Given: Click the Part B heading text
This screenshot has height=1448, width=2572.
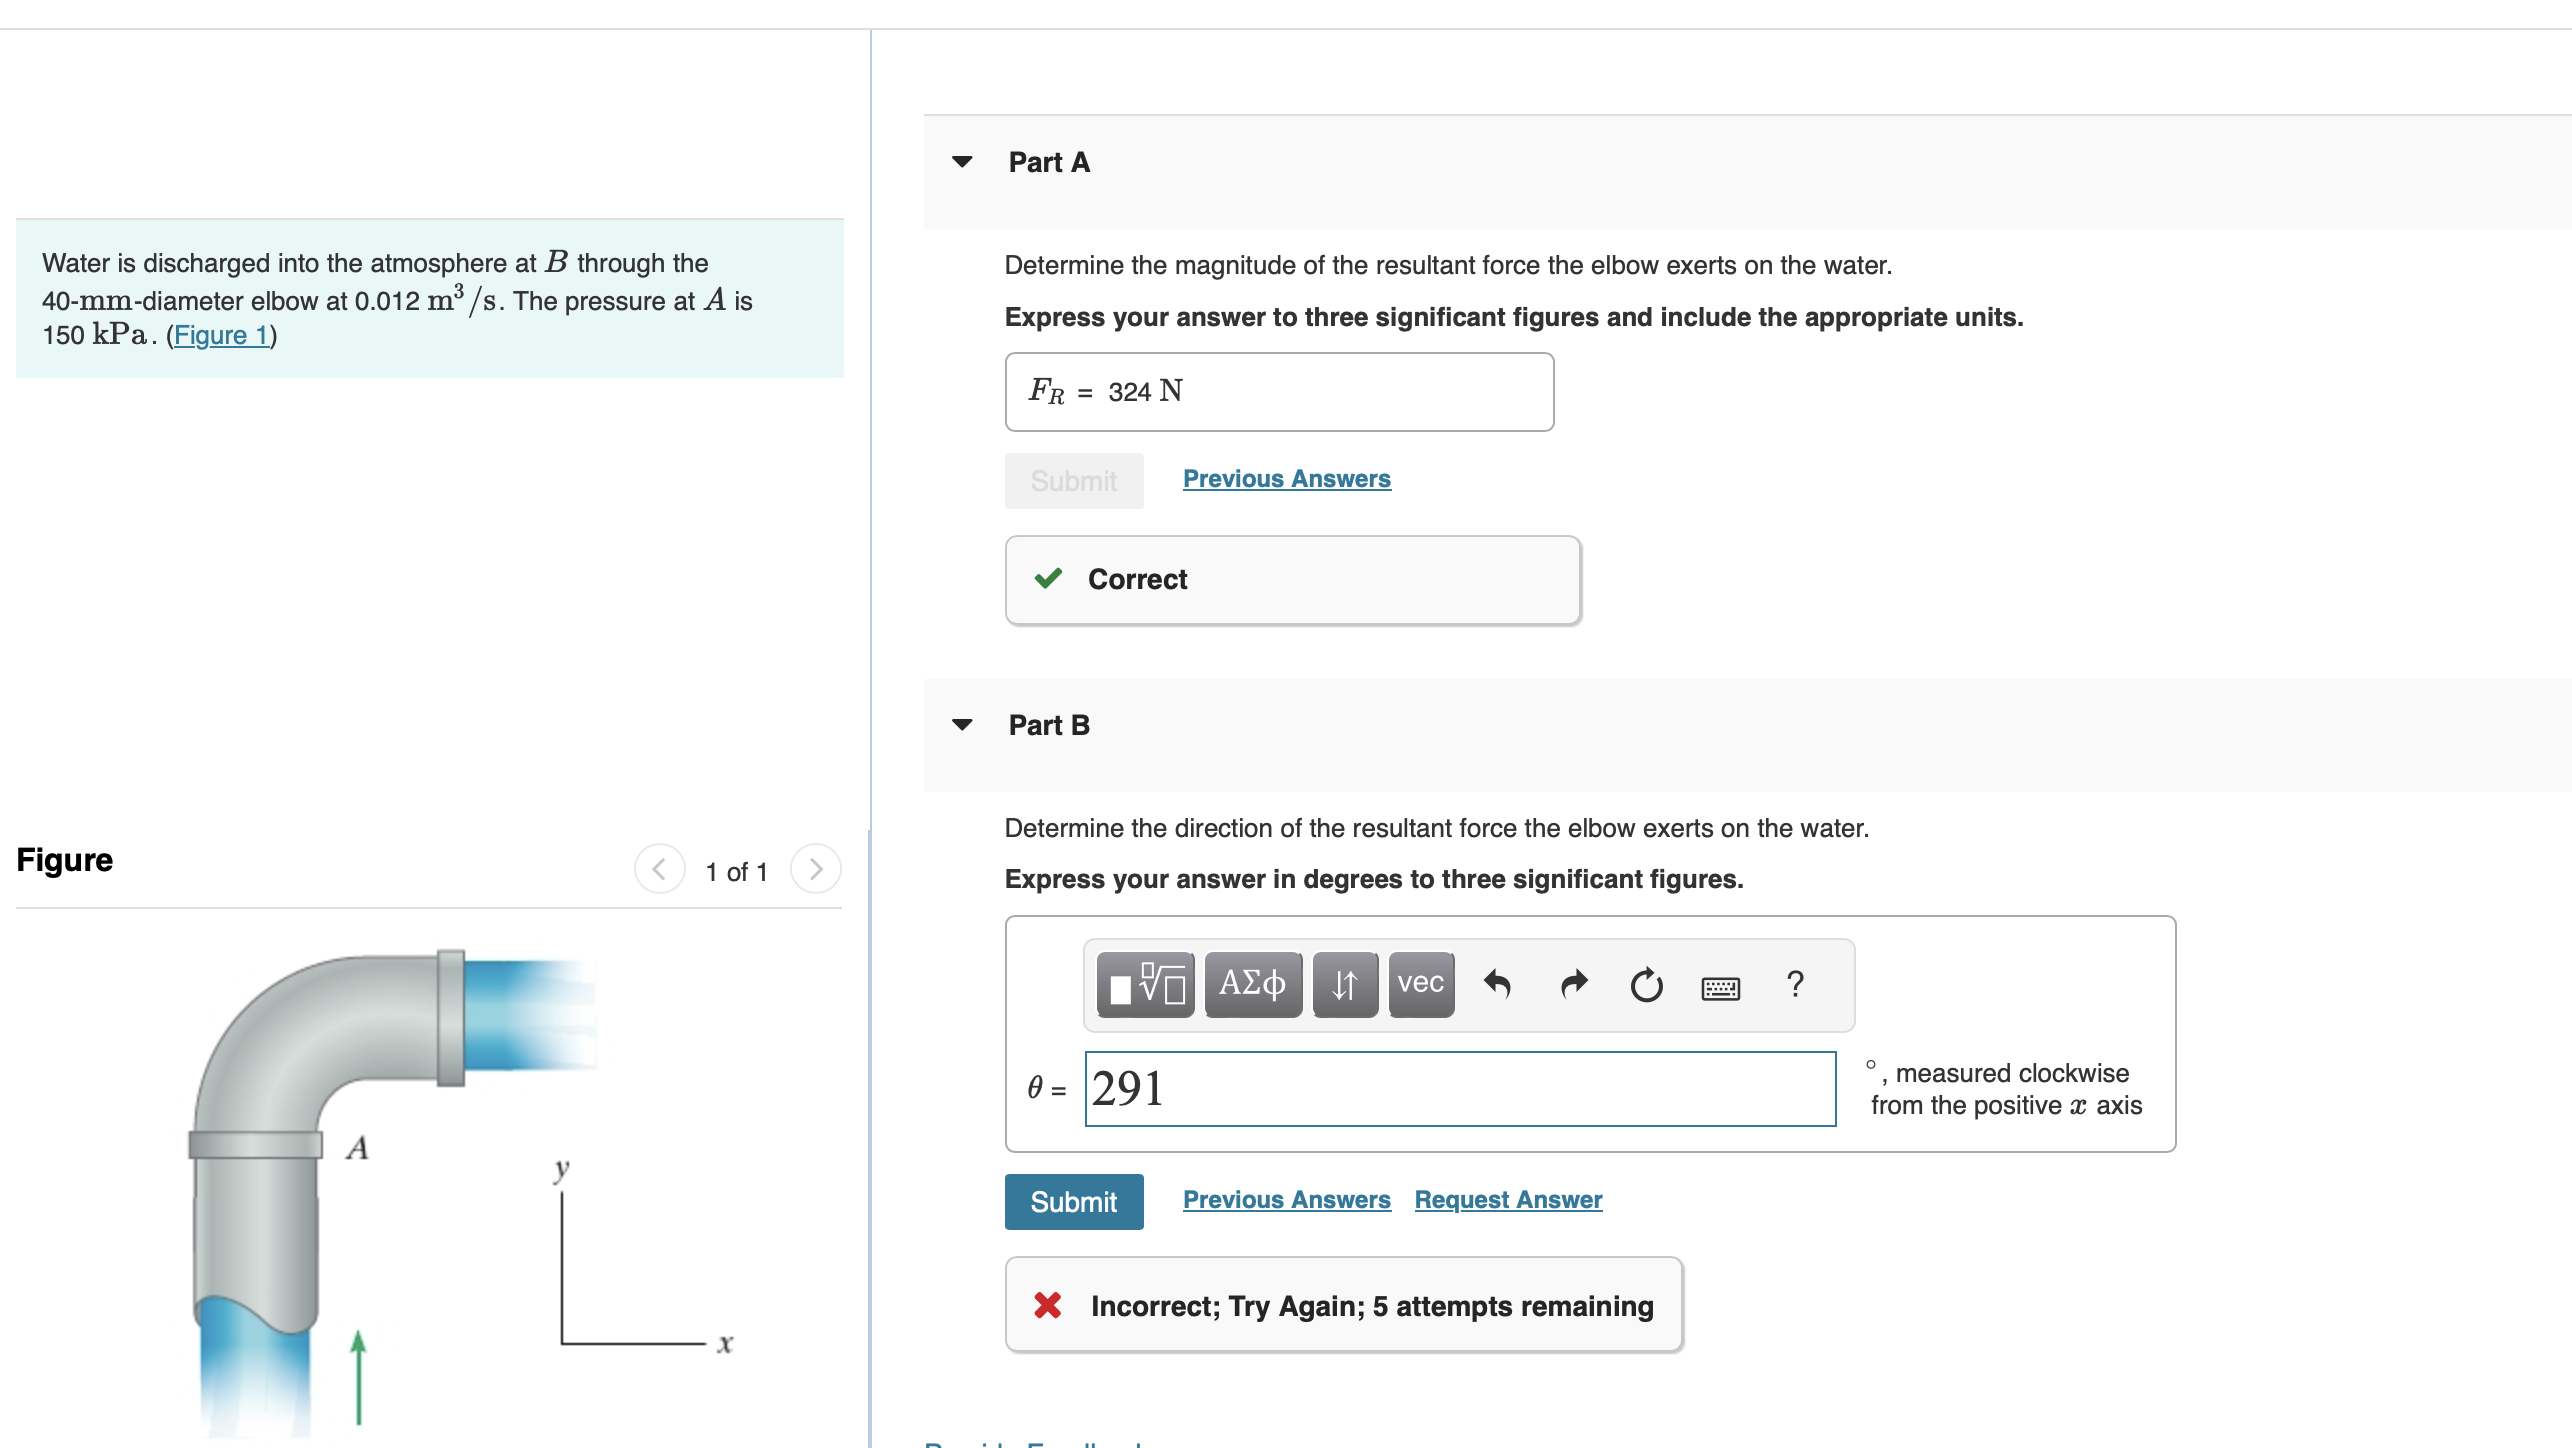Looking at the screenshot, I should 1049,725.
